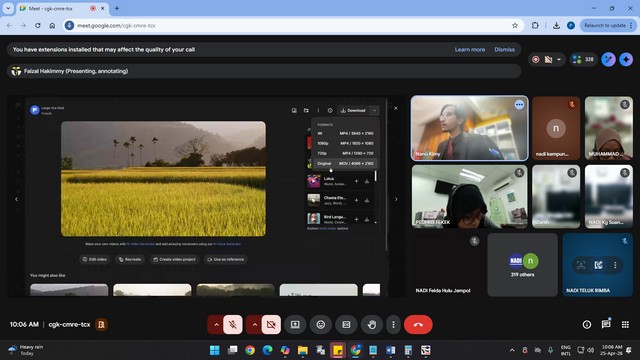Open the activities grid icon
Viewport: 640px width, 360px height.
[625, 324]
